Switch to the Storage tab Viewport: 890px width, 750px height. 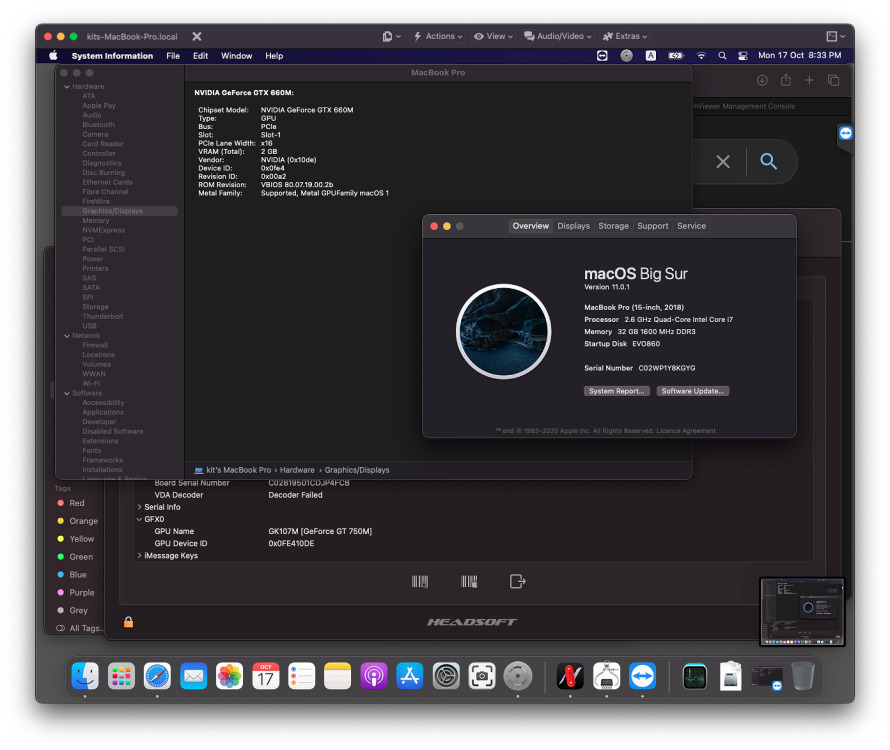click(x=614, y=226)
